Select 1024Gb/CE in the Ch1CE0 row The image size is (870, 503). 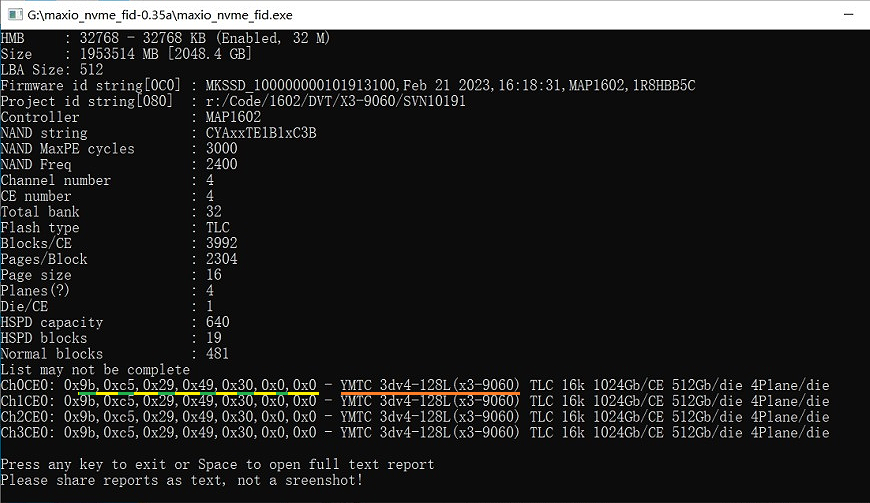628,402
